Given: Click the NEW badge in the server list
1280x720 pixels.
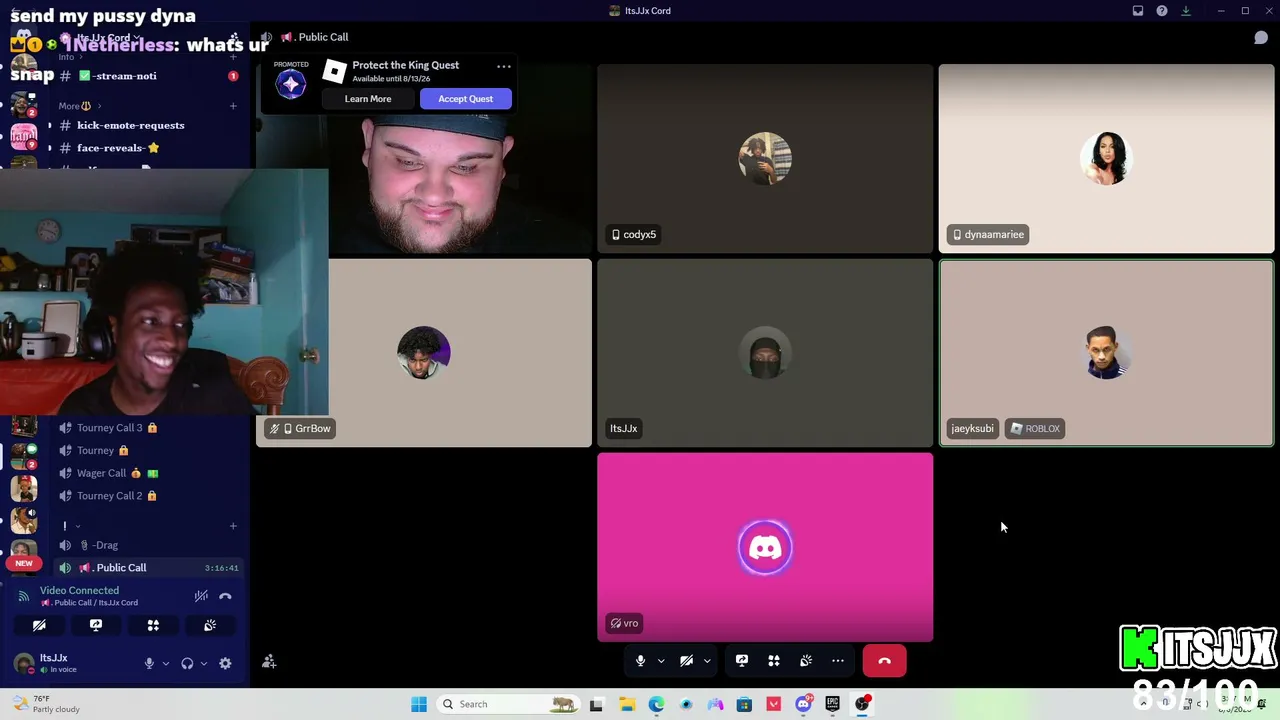Looking at the screenshot, I should [x=24, y=563].
